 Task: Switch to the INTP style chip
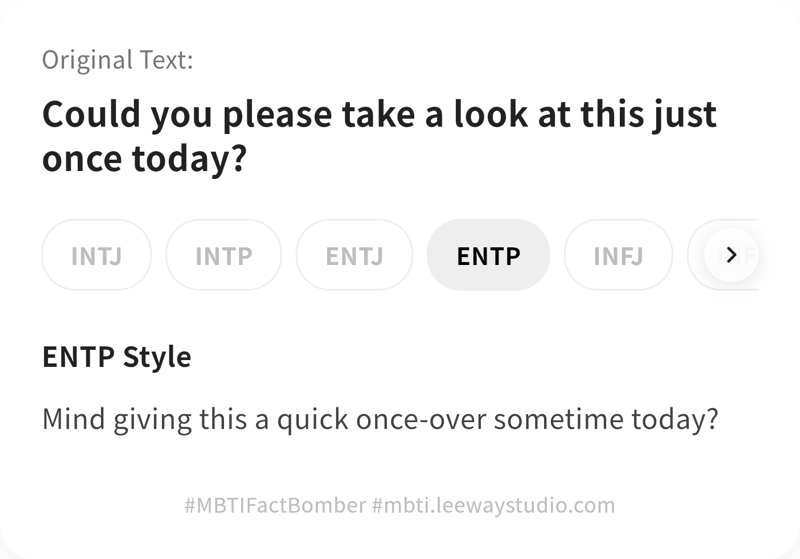click(224, 255)
